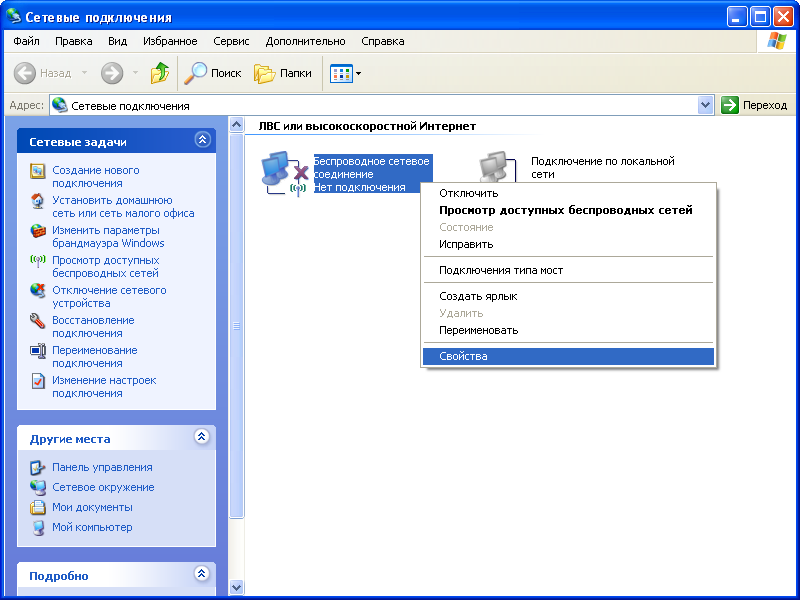
Task: Open Forward button history dropdown arrow
Action: (135, 73)
